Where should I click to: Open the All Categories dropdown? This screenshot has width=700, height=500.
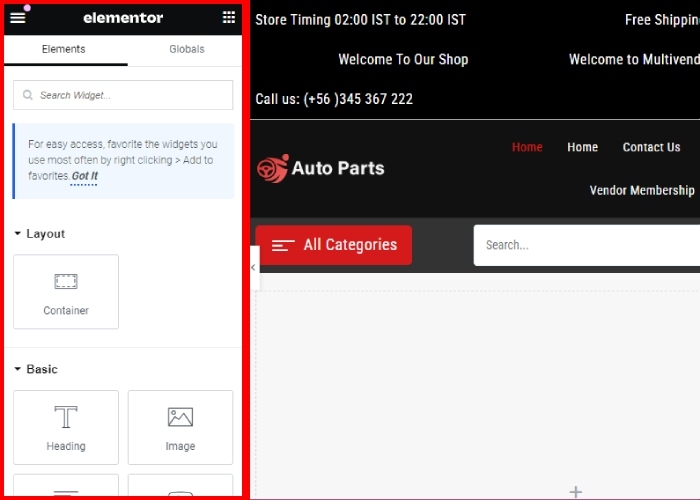[x=334, y=245]
